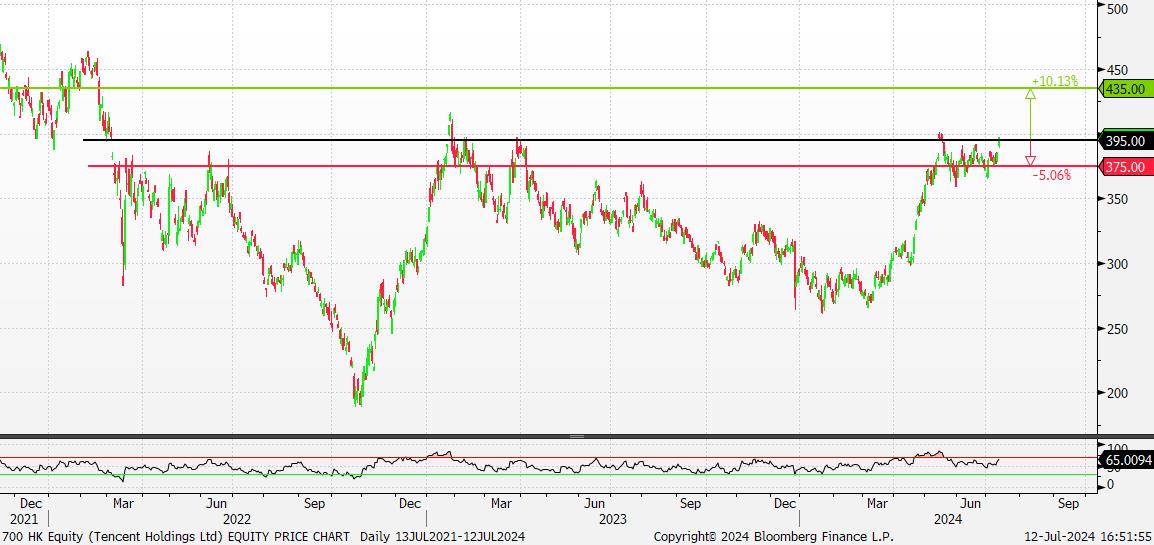Viewport: 1154px width, 545px height.
Task: Click the black 395.00 price label
Action: click(x=1125, y=140)
